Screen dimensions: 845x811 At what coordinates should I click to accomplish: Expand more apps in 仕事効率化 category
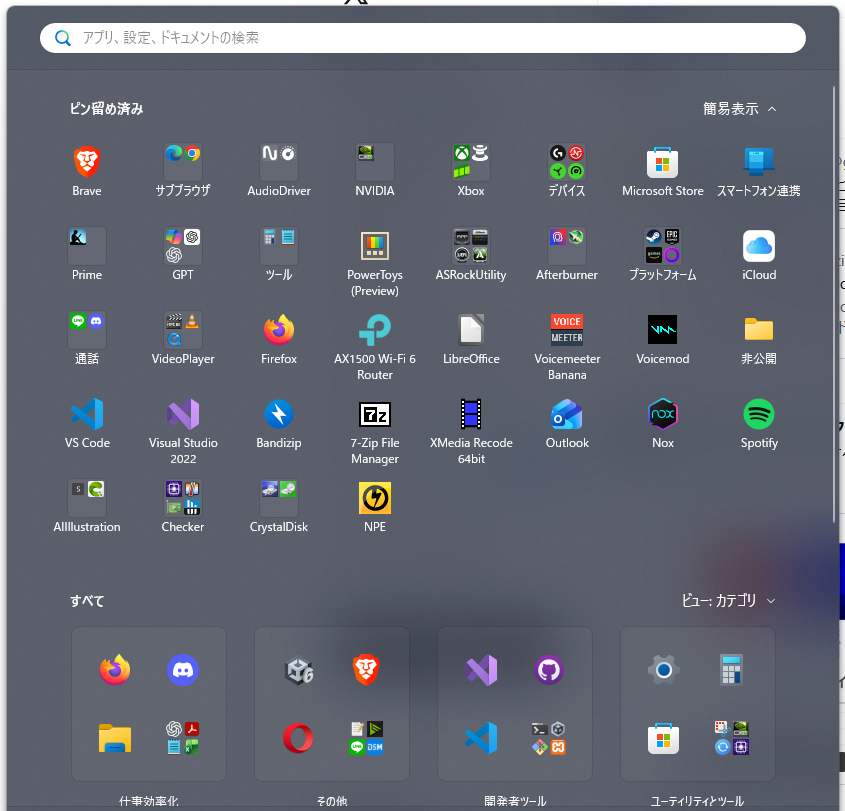pyautogui.click(x=183, y=738)
